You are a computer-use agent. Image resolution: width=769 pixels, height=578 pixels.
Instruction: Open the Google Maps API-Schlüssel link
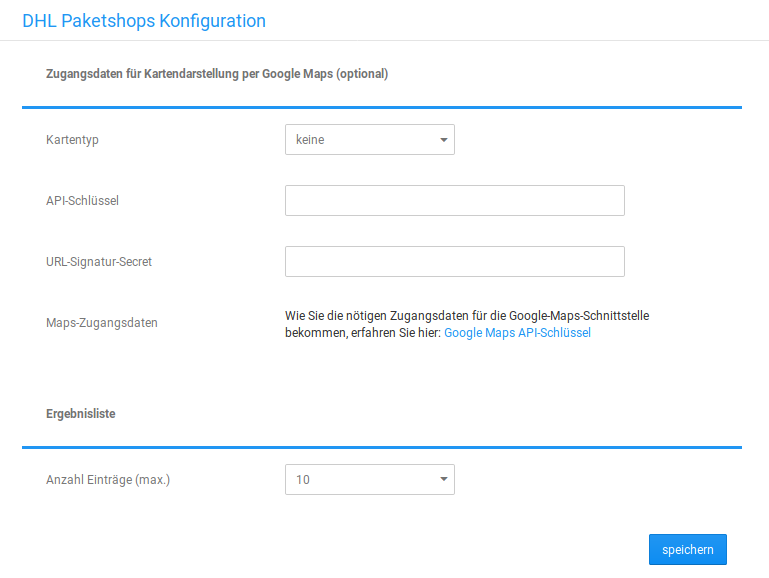pos(517,333)
